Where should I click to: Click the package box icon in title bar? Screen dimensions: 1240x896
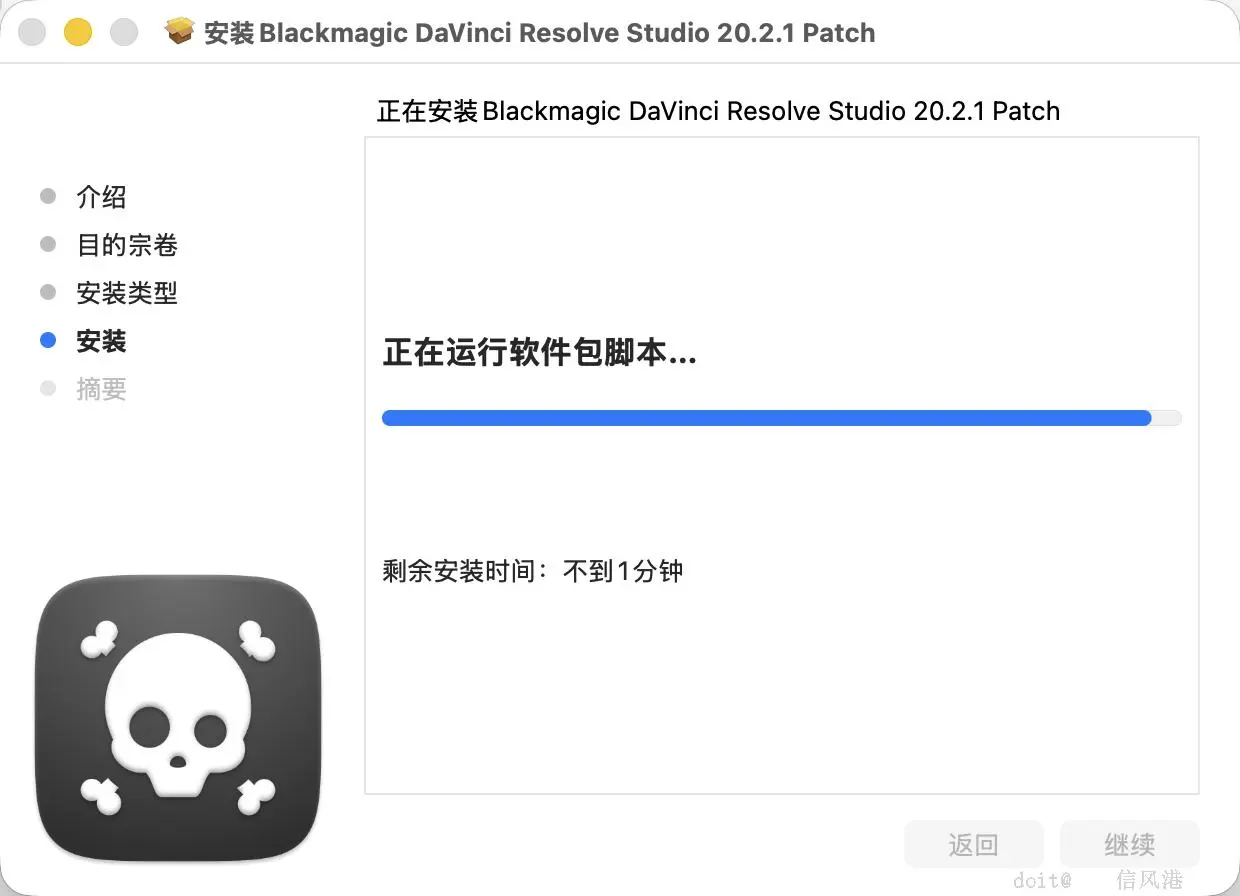(180, 32)
